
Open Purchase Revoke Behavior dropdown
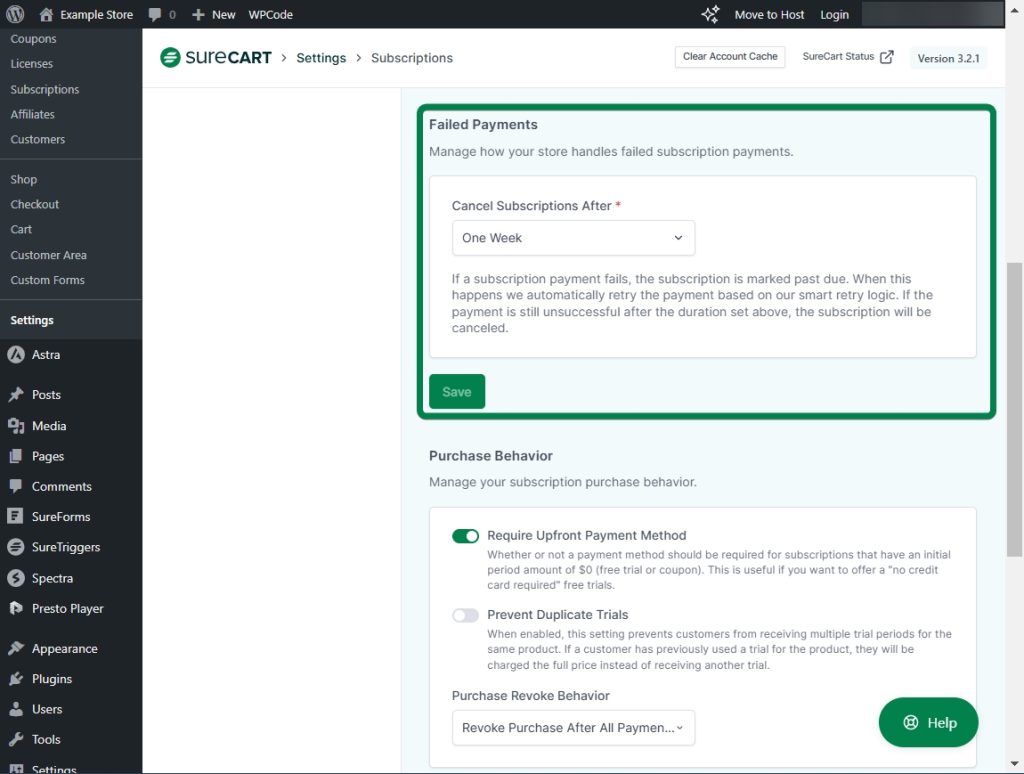[573, 728]
